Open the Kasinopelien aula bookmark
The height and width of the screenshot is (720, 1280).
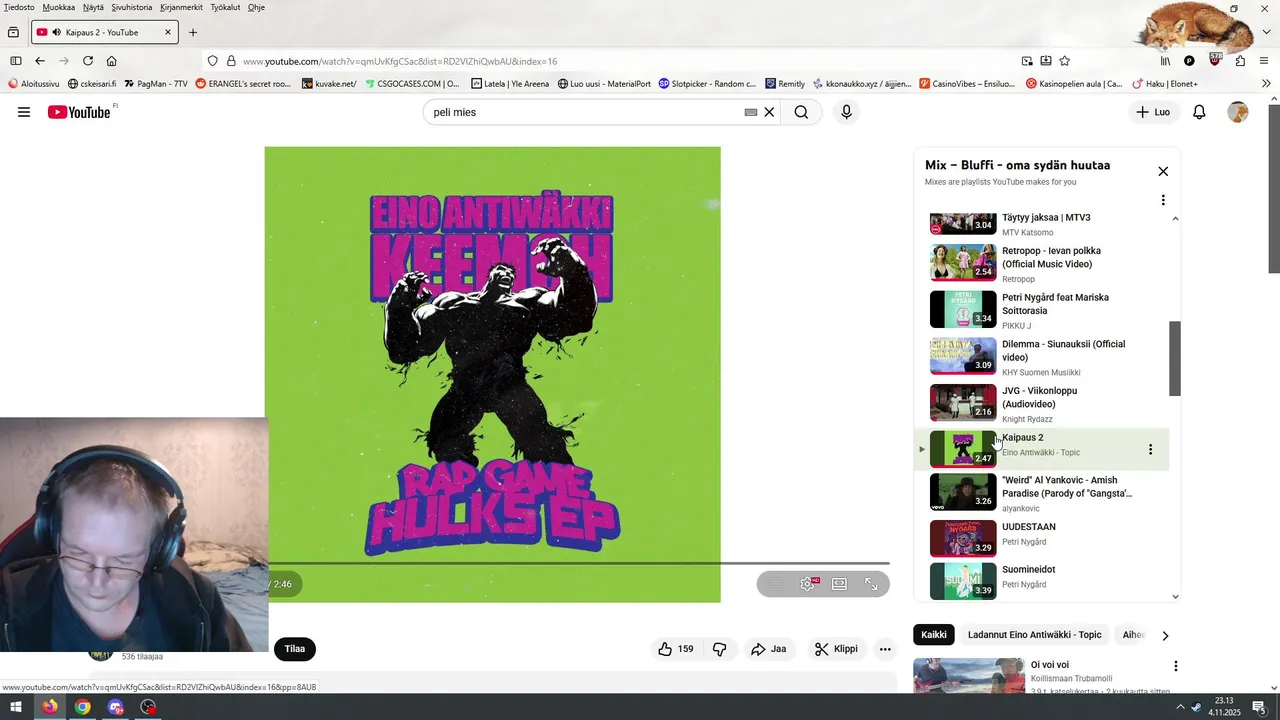pyautogui.click(x=1074, y=84)
